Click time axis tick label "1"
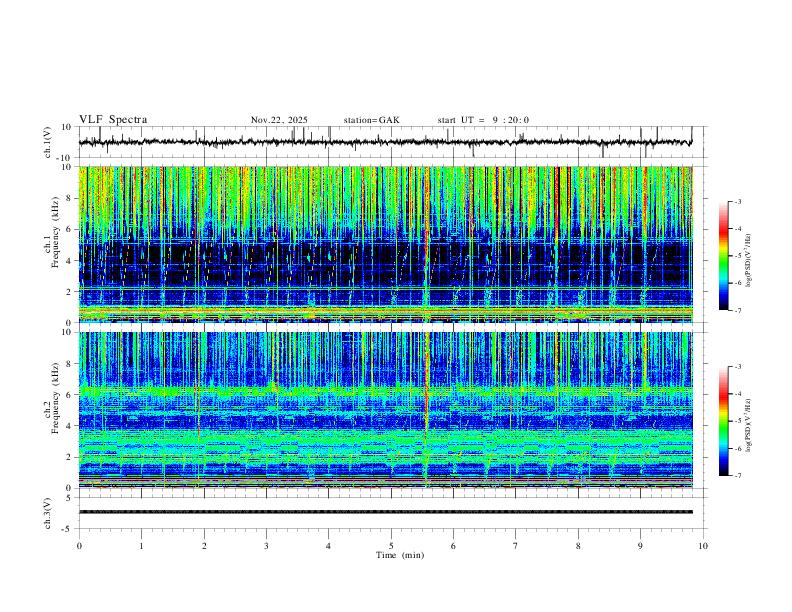Viewport: 792px width, 612px height. [142, 546]
